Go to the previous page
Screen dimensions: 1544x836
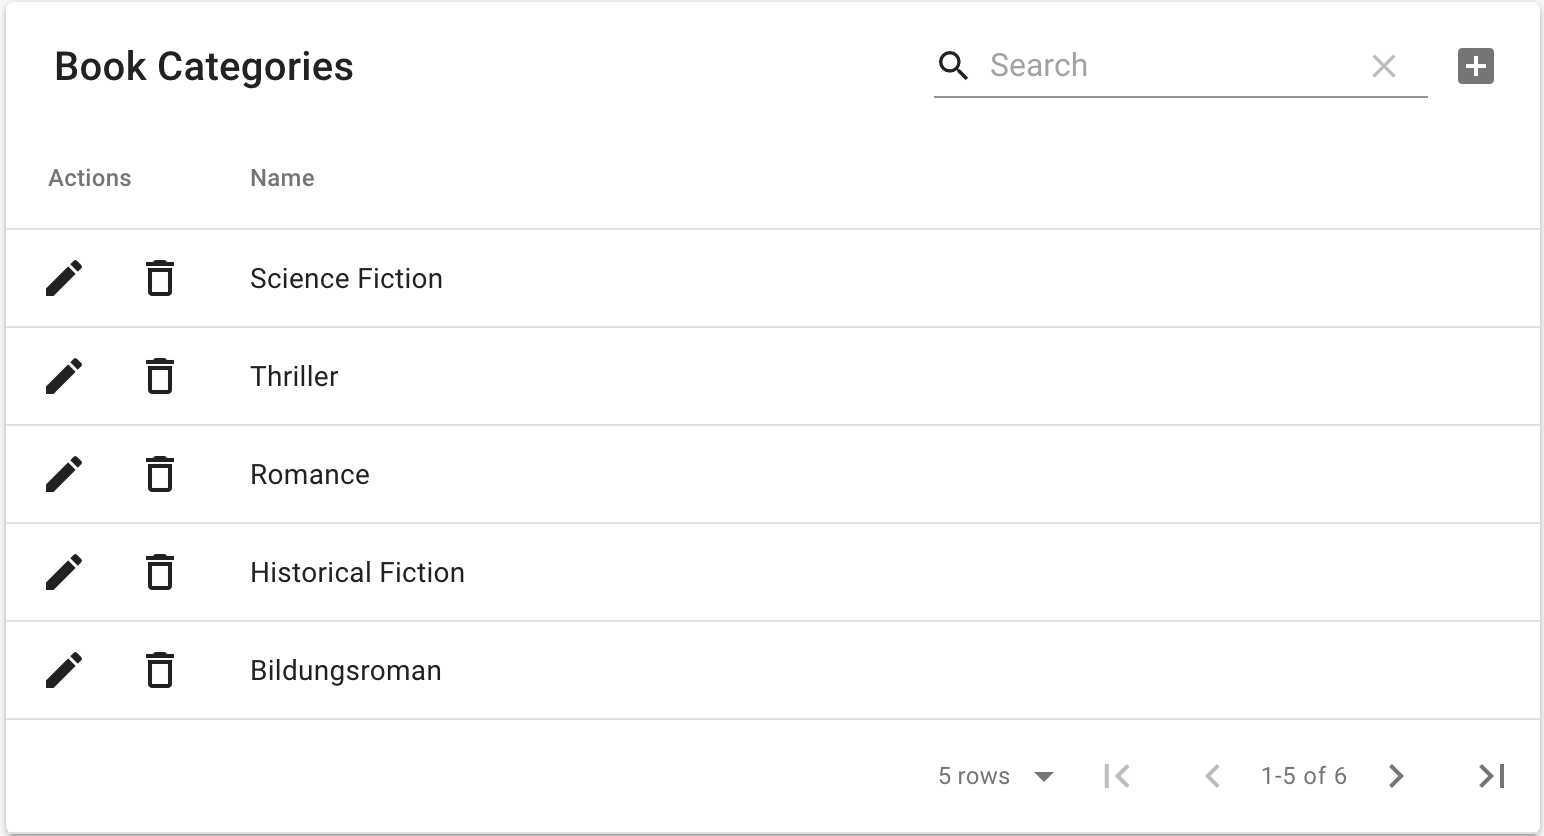click(1212, 776)
